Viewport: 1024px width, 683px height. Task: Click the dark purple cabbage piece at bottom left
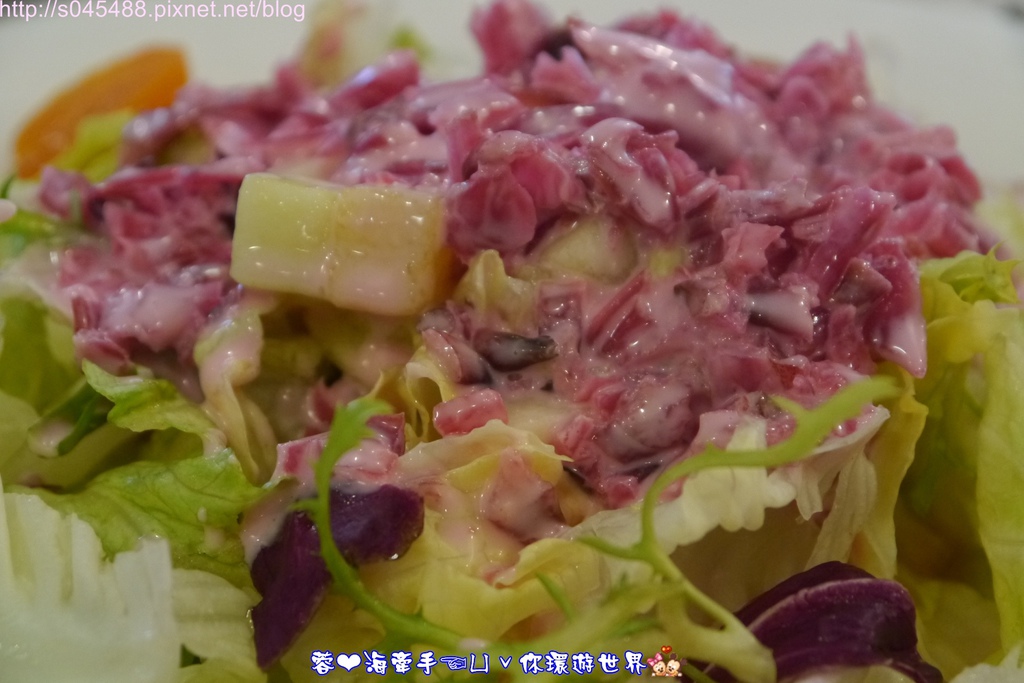(x=330, y=560)
